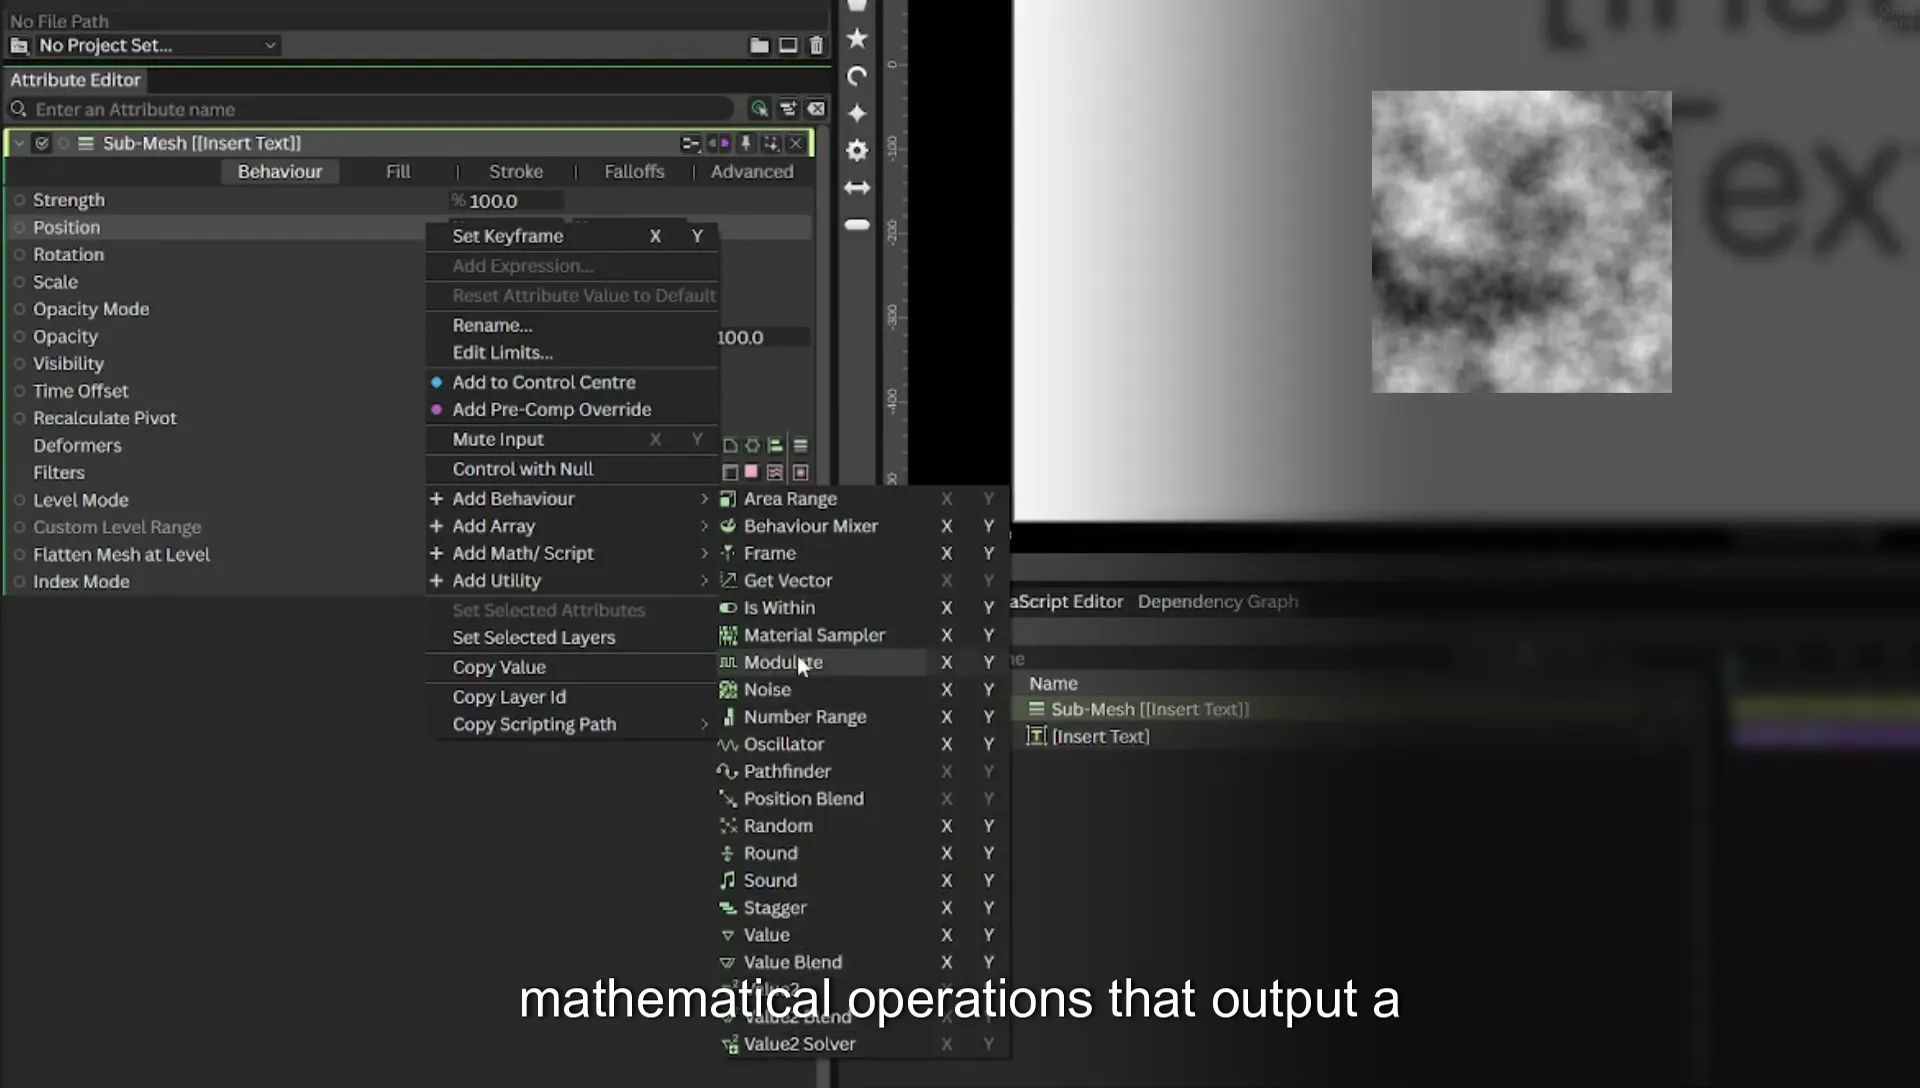Screen dimensions: 1920x1088
Task: Click Set Keyframe in context menu
Action: pyautogui.click(x=508, y=236)
